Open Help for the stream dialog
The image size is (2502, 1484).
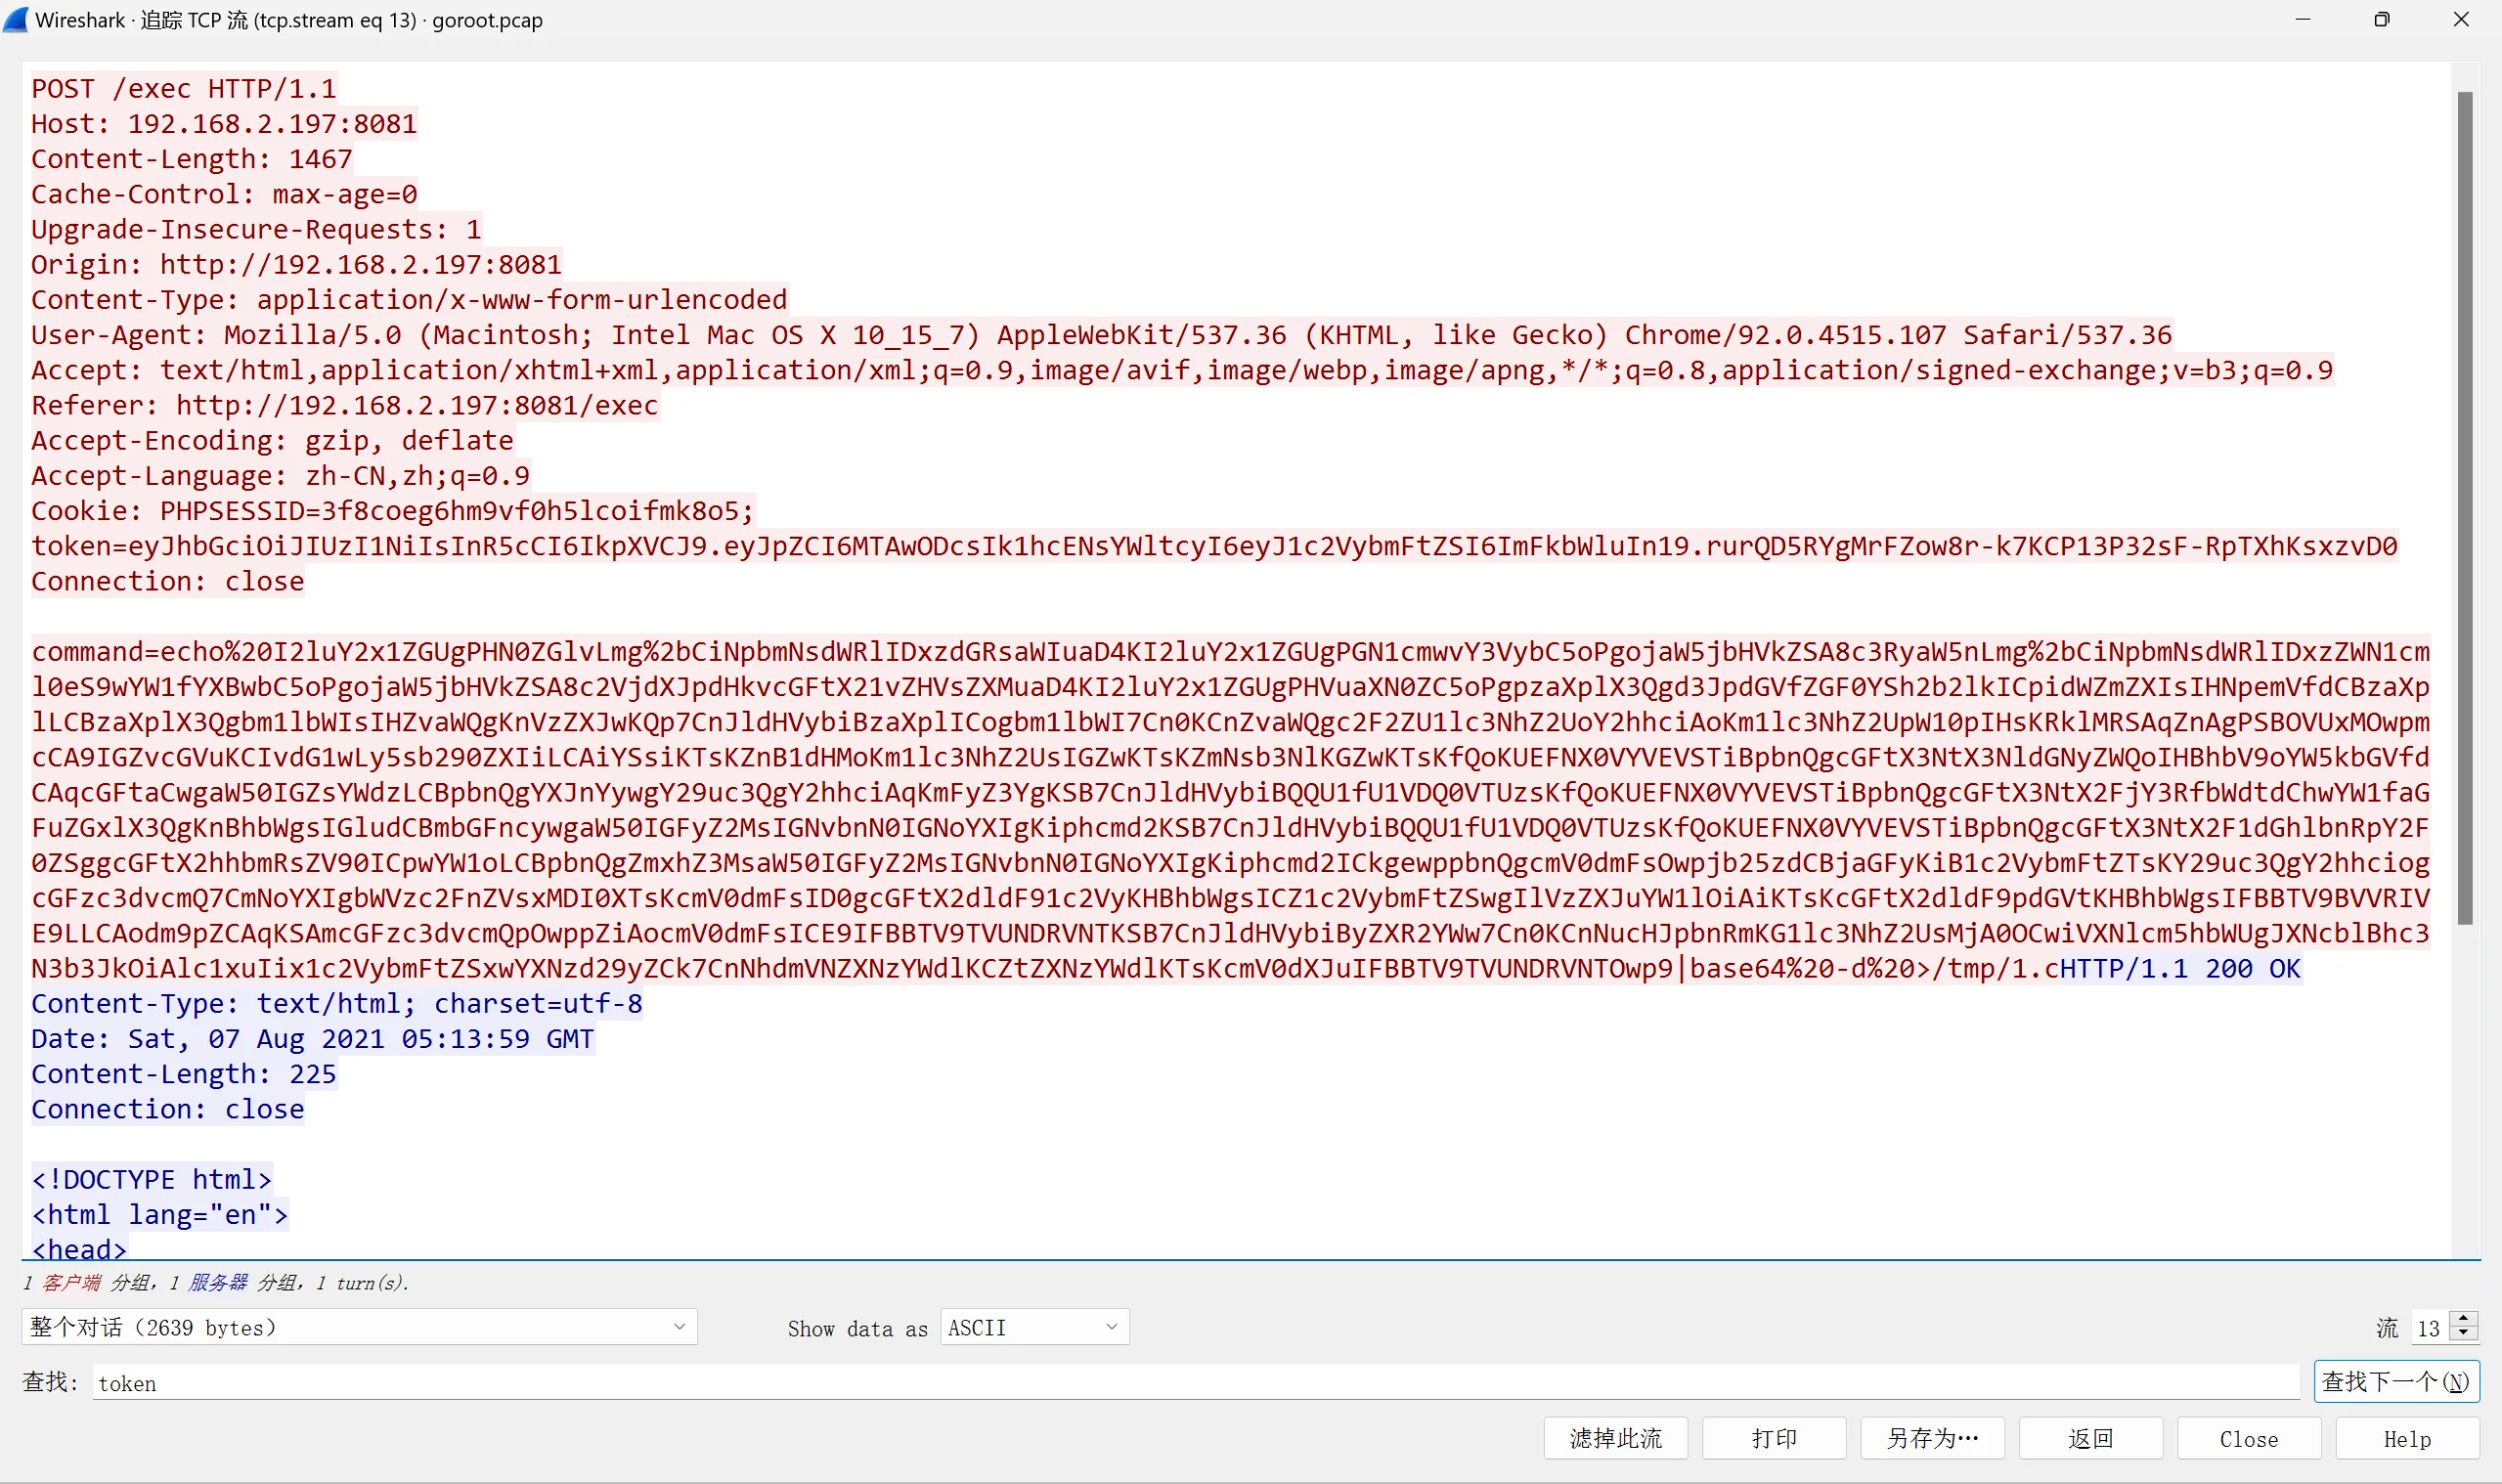click(x=2406, y=1438)
